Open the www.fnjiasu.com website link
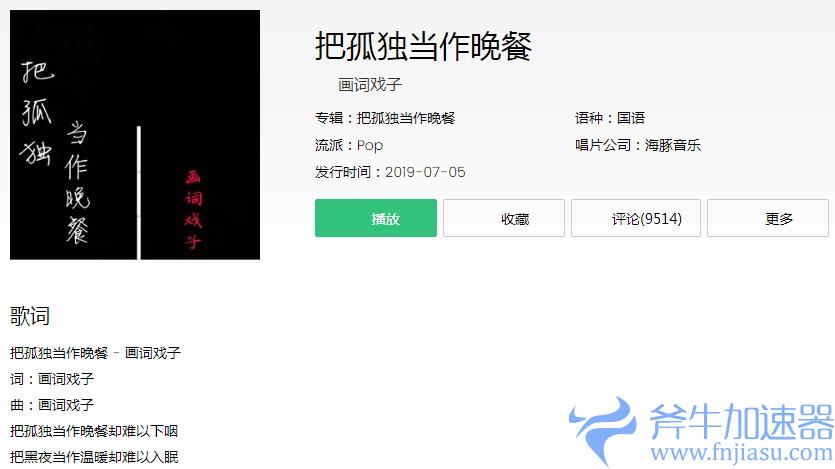This screenshot has height=469, width=835. (x=741, y=454)
